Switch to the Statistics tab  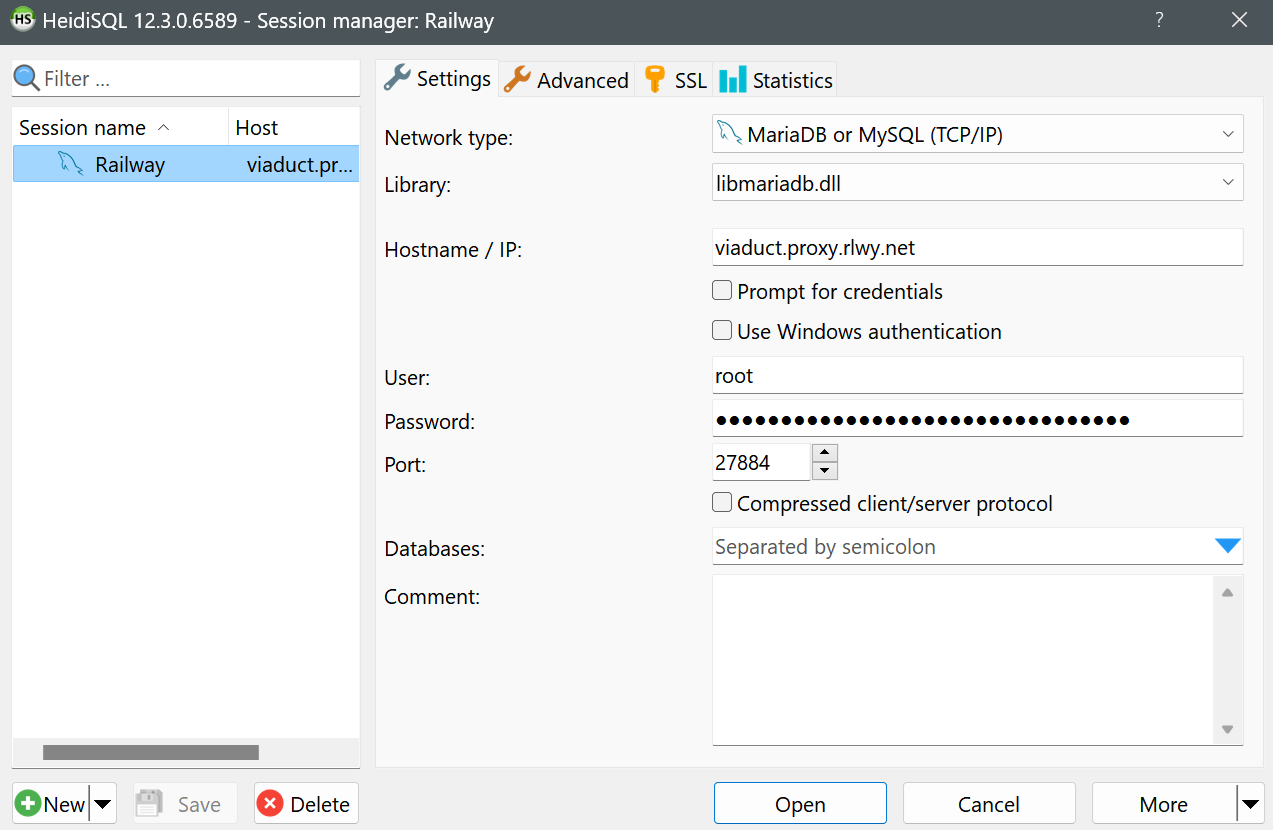click(x=775, y=80)
